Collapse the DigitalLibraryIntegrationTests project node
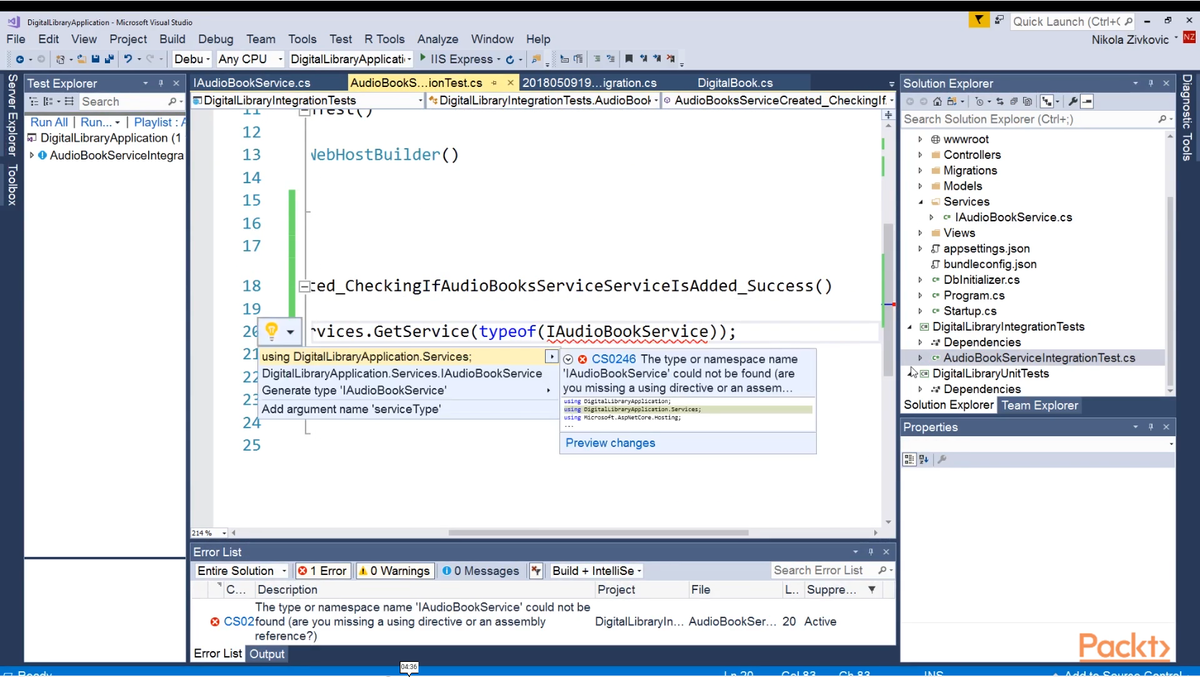 910,327
